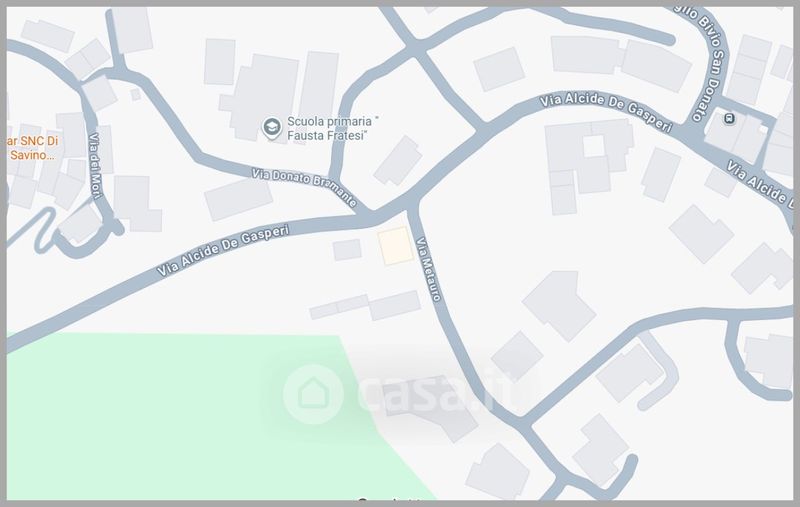
Task: Click the house logo in the casa.it watermark
Action: pos(313,394)
